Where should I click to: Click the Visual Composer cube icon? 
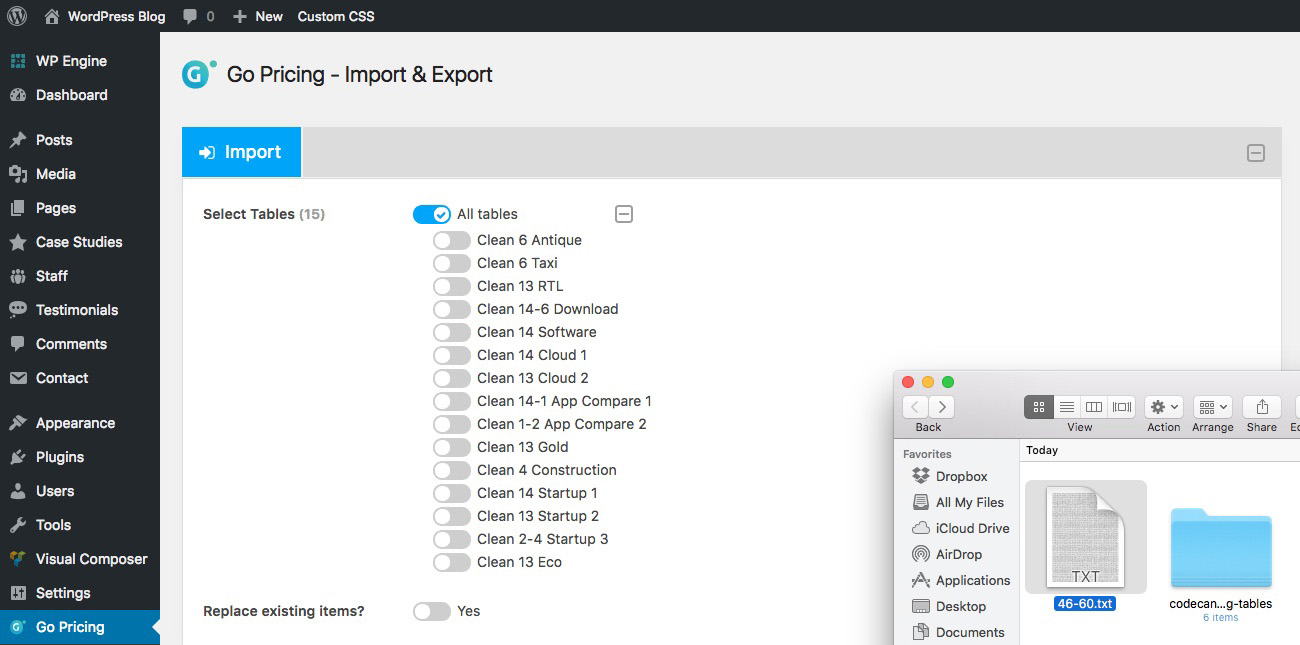pyautogui.click(x=18, y=559)
